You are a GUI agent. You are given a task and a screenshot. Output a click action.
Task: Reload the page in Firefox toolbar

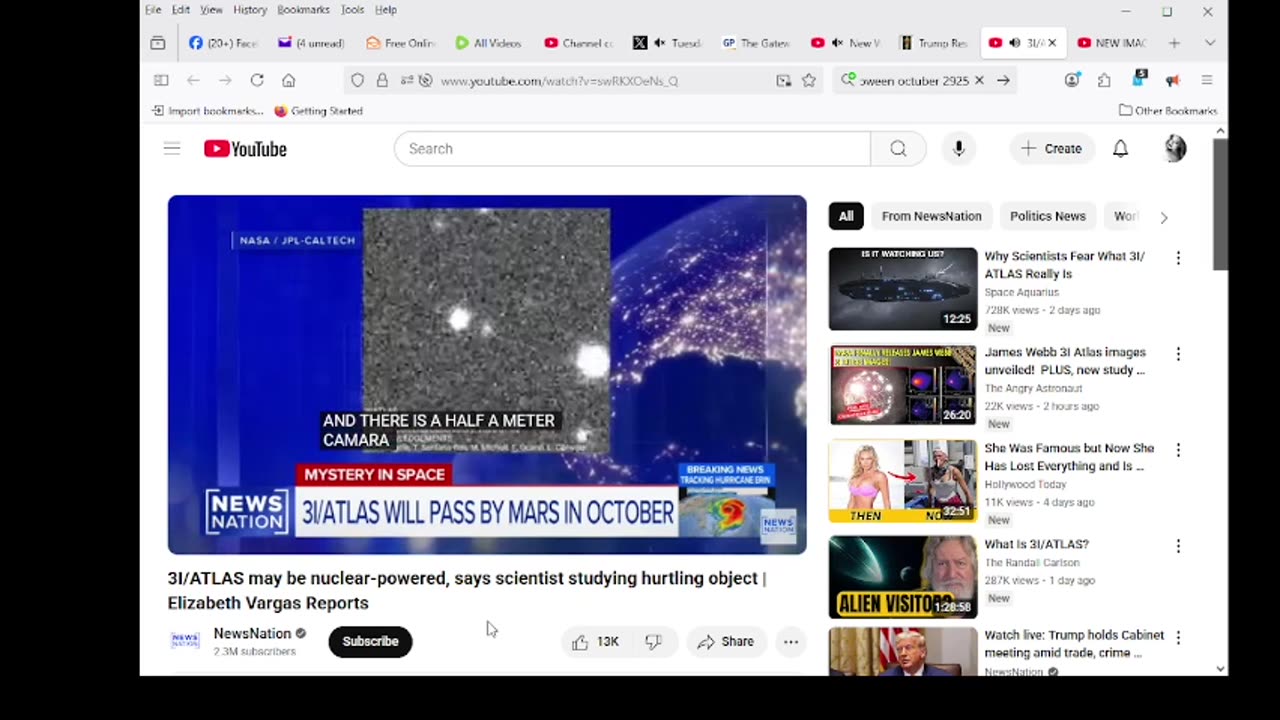257,80
